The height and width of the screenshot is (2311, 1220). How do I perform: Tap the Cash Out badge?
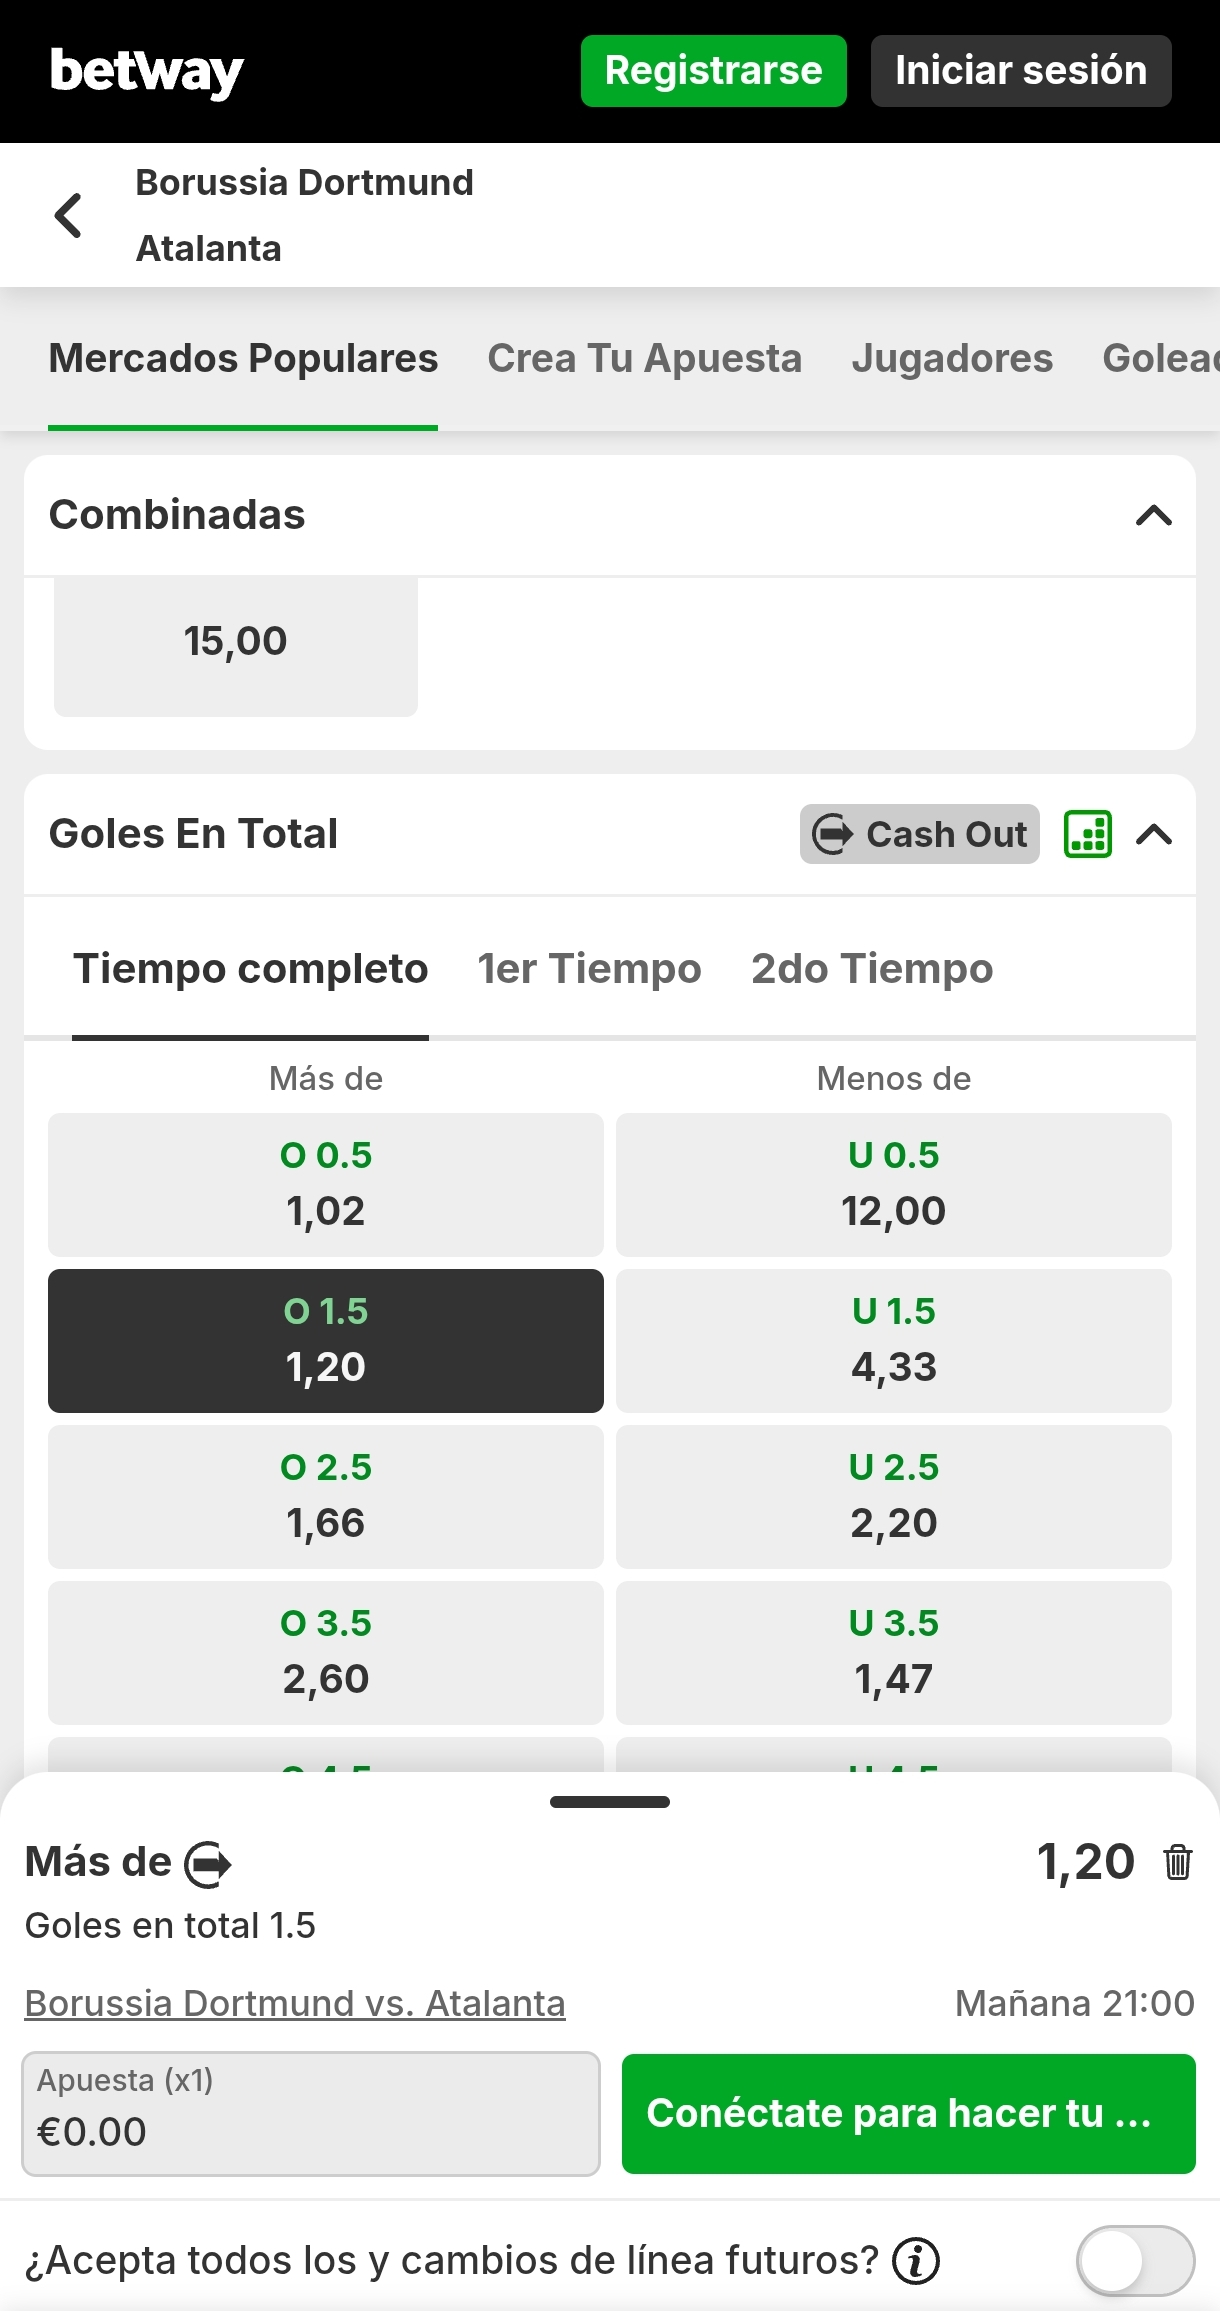[919, 834]
